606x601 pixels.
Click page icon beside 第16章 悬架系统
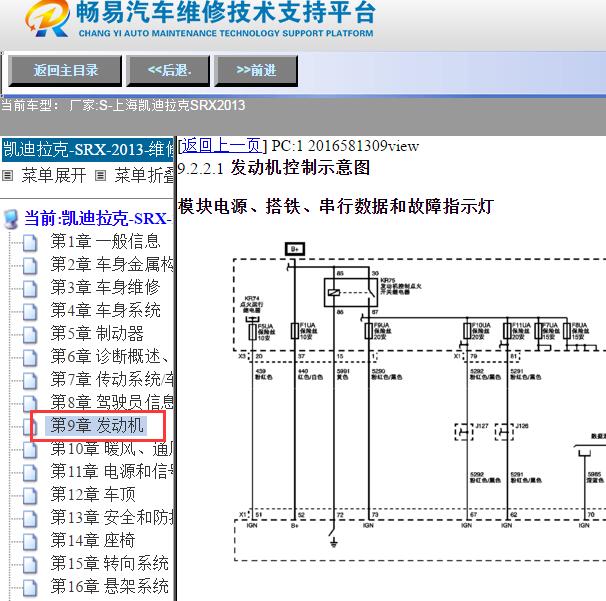pyautogui.click(x=30, y=588)
